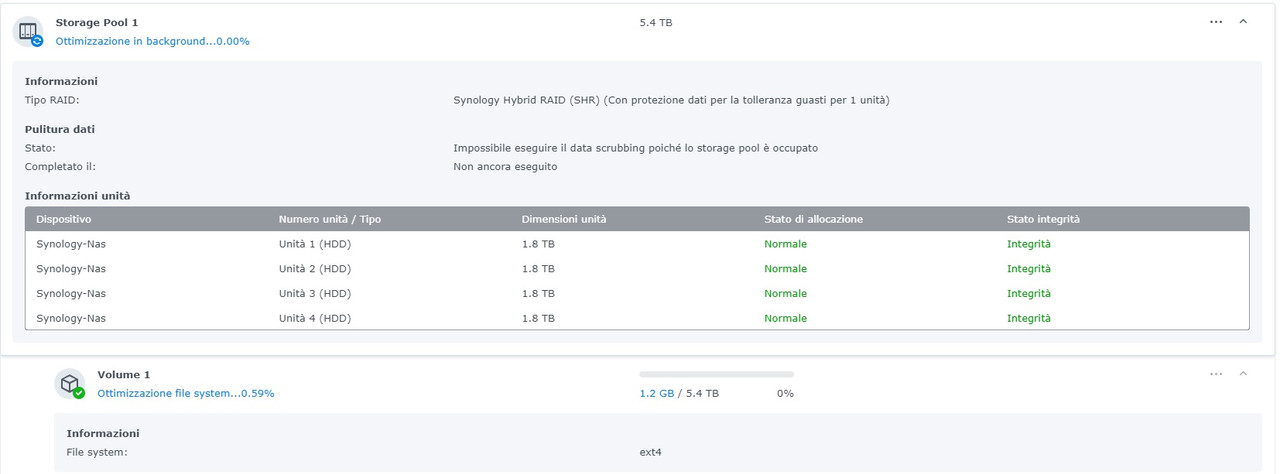The height and width of the screenshot is (474, 1280).
Task: Click the 1.2 GB used space link
Action: click(656, 393)
